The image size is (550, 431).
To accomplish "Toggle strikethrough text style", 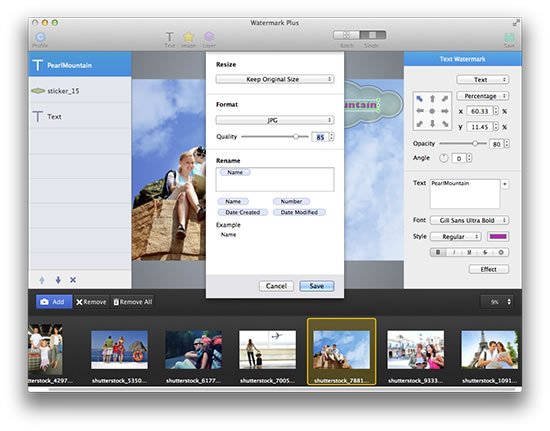I will [x=485, y=252].
